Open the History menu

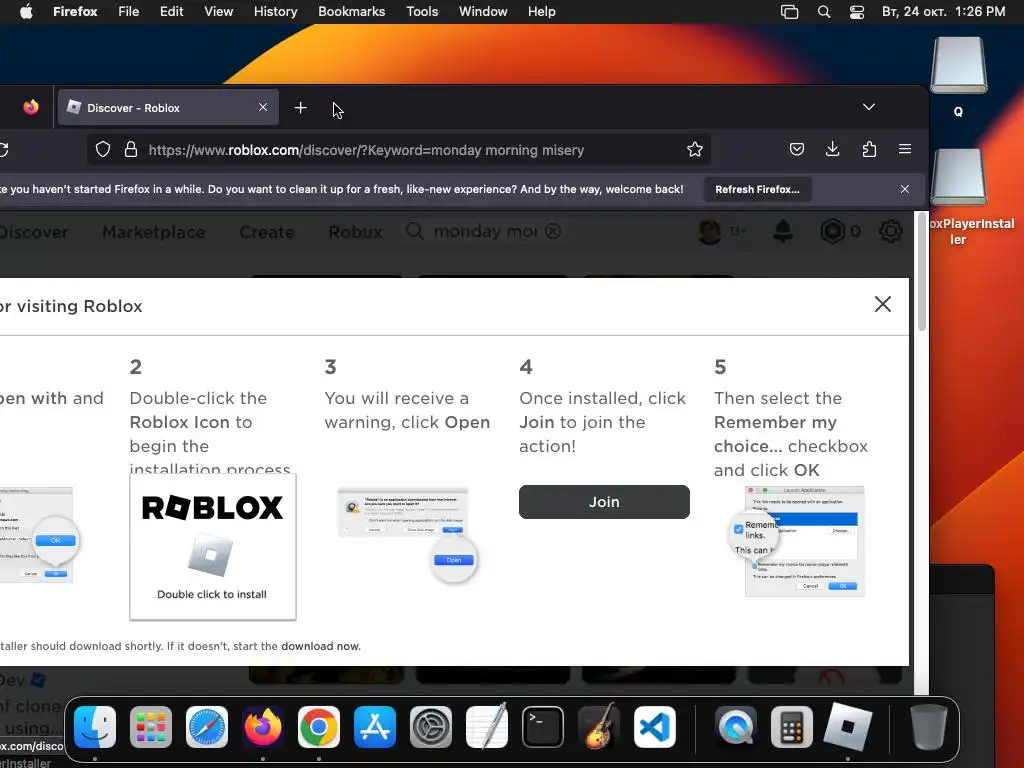pyautogui.click(x=276, y=12)
